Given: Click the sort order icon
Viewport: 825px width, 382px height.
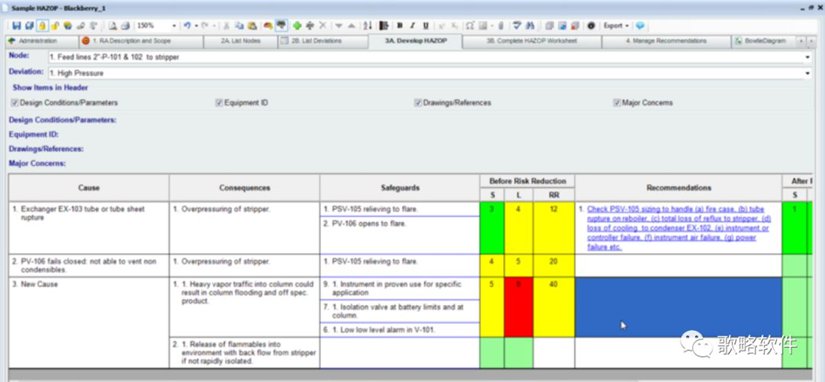Looking at the screenshot, I should pos(368,25).
